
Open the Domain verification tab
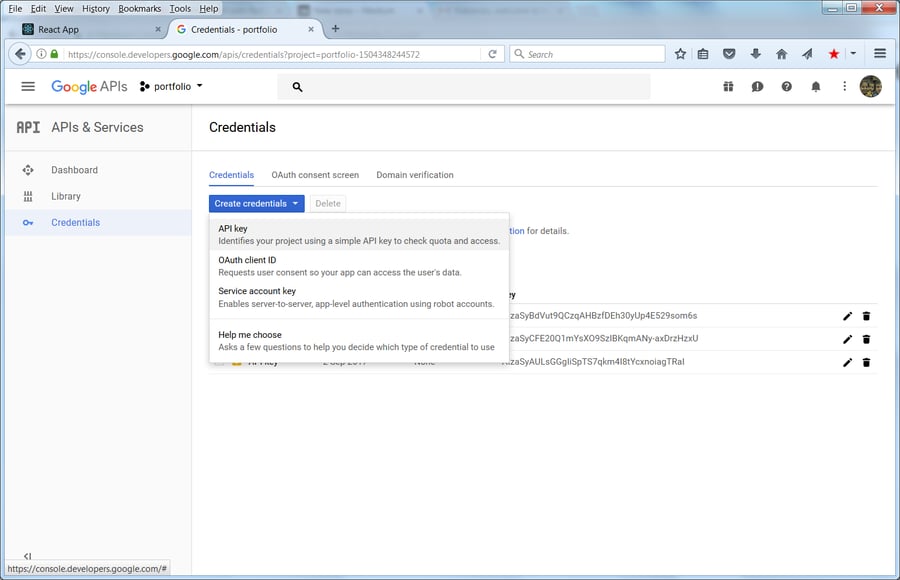click(x=414, y=175)
